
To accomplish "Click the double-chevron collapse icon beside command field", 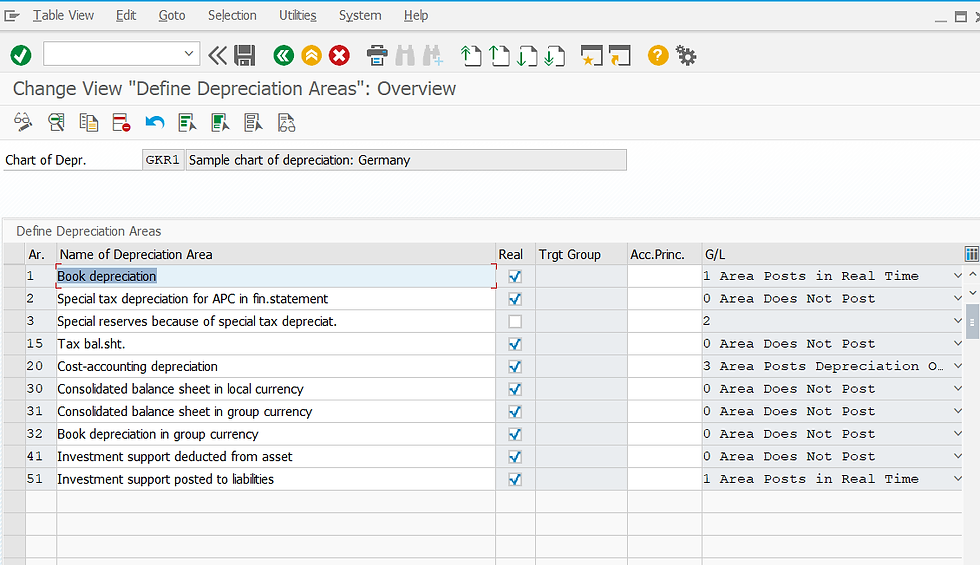I will click(x=217, y=56).
